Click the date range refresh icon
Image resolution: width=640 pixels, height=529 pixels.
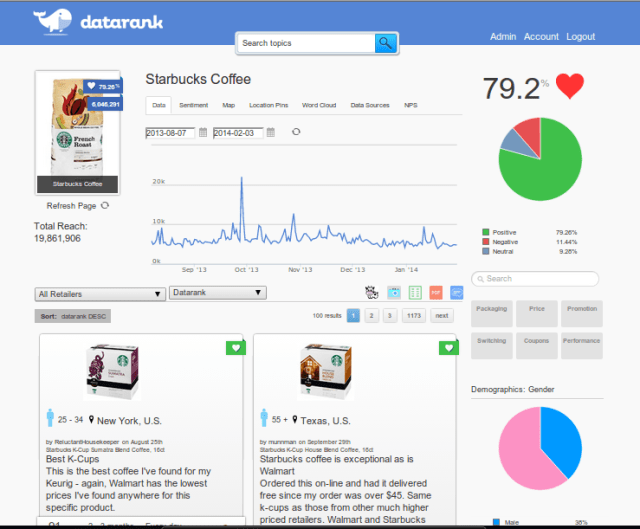tap(296, 132)
